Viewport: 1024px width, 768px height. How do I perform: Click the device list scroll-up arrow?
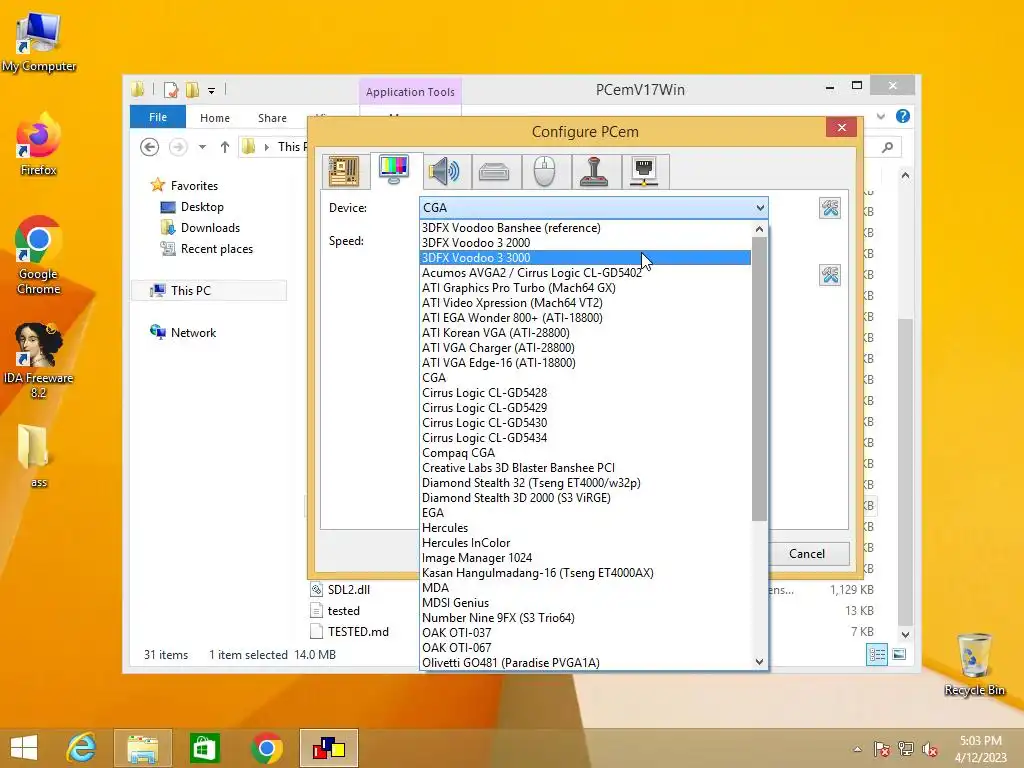tap(759, 229)
